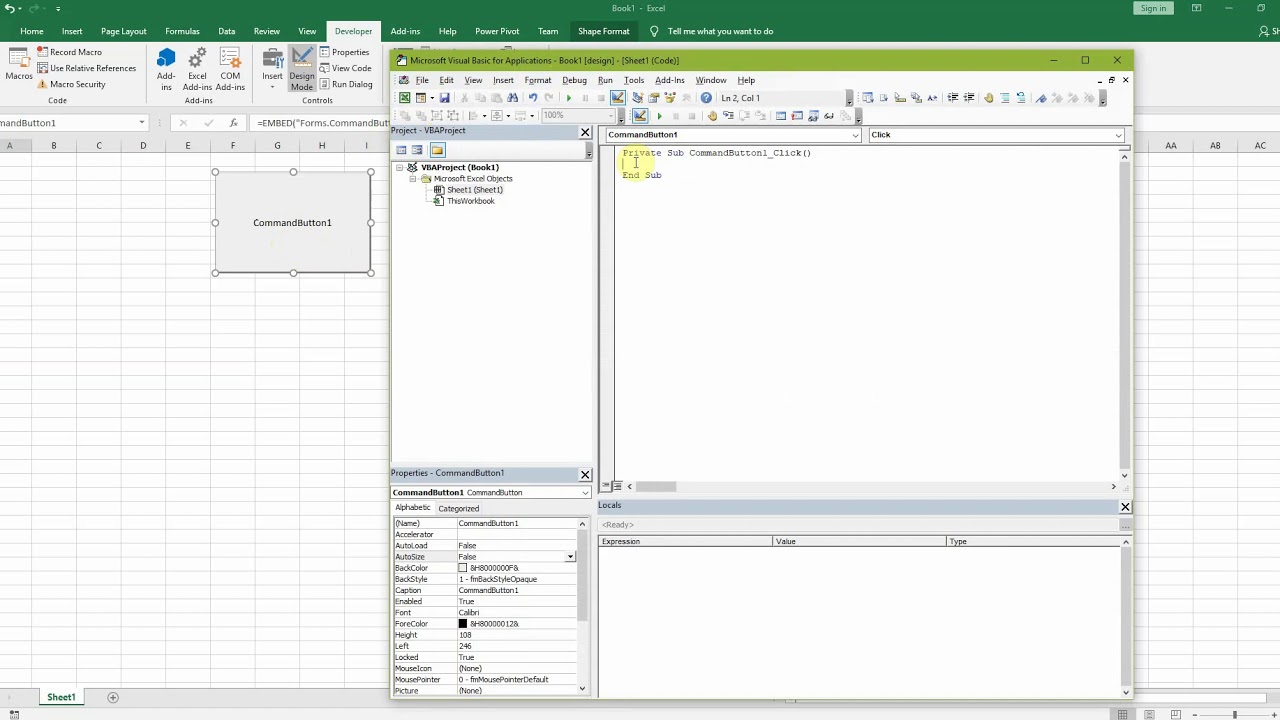Open Project Explorer from the VBA toolbar
This screenshot has height=720, width=1280.
coord(636,98)
